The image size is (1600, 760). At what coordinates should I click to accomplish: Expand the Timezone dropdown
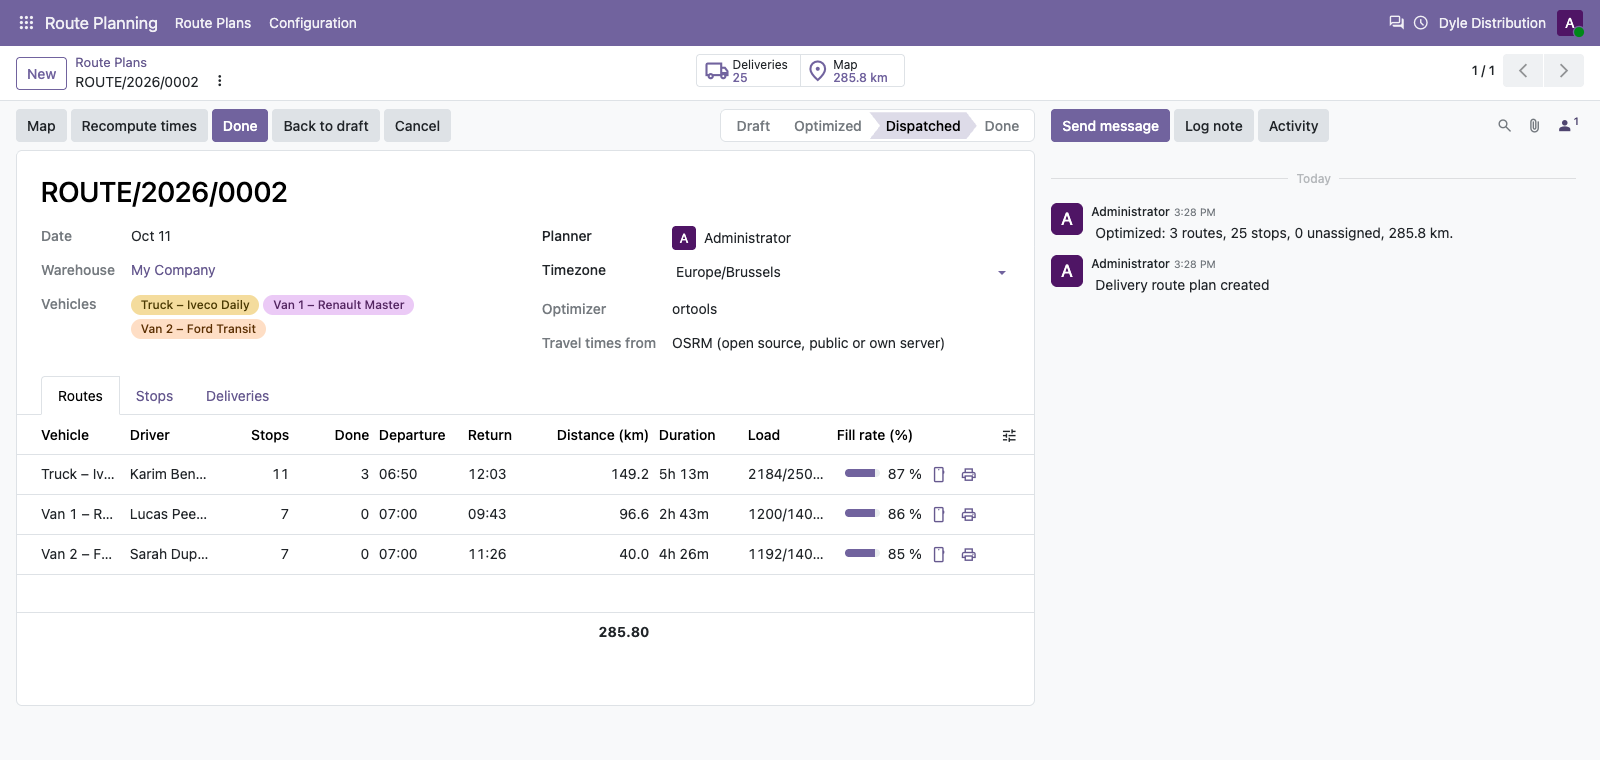point(1001,273)
